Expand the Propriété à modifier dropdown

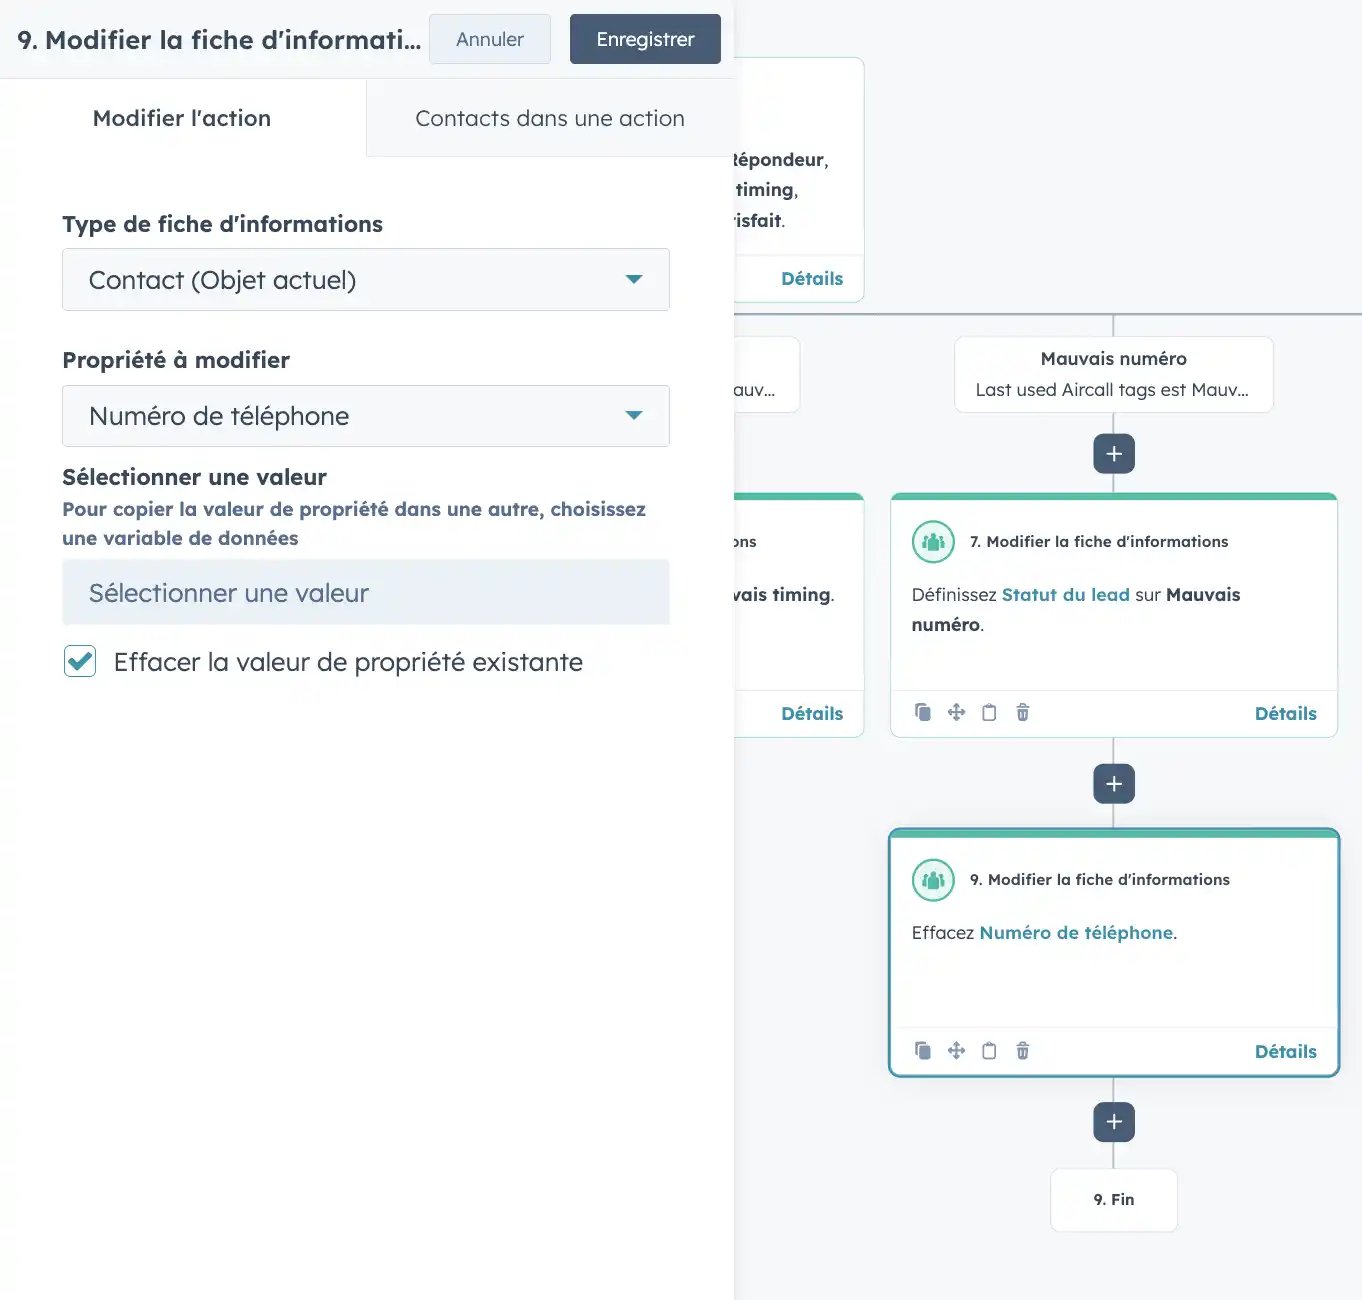pyautogui.click(x=365, y=416)
